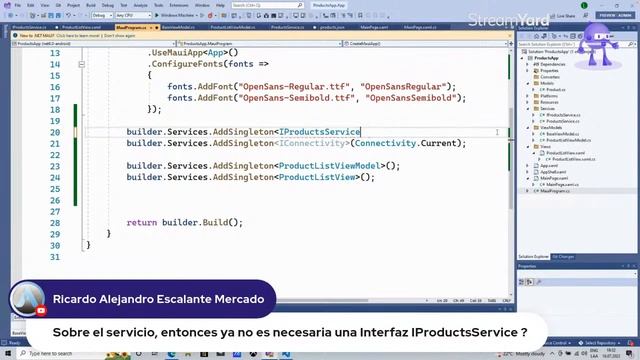Image resolution: width=640 pixels, height=360 pixels.
Task: Open the Git menu
Action: tap(58, 5)
